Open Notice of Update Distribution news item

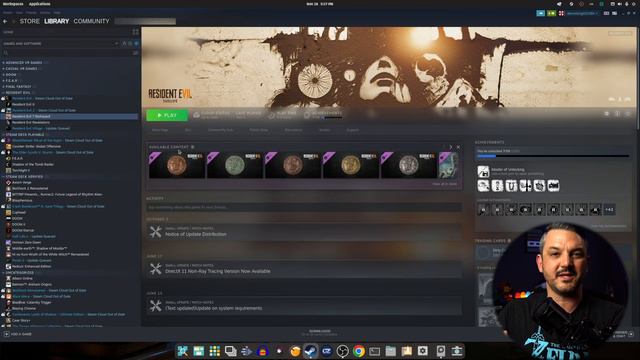304,232
